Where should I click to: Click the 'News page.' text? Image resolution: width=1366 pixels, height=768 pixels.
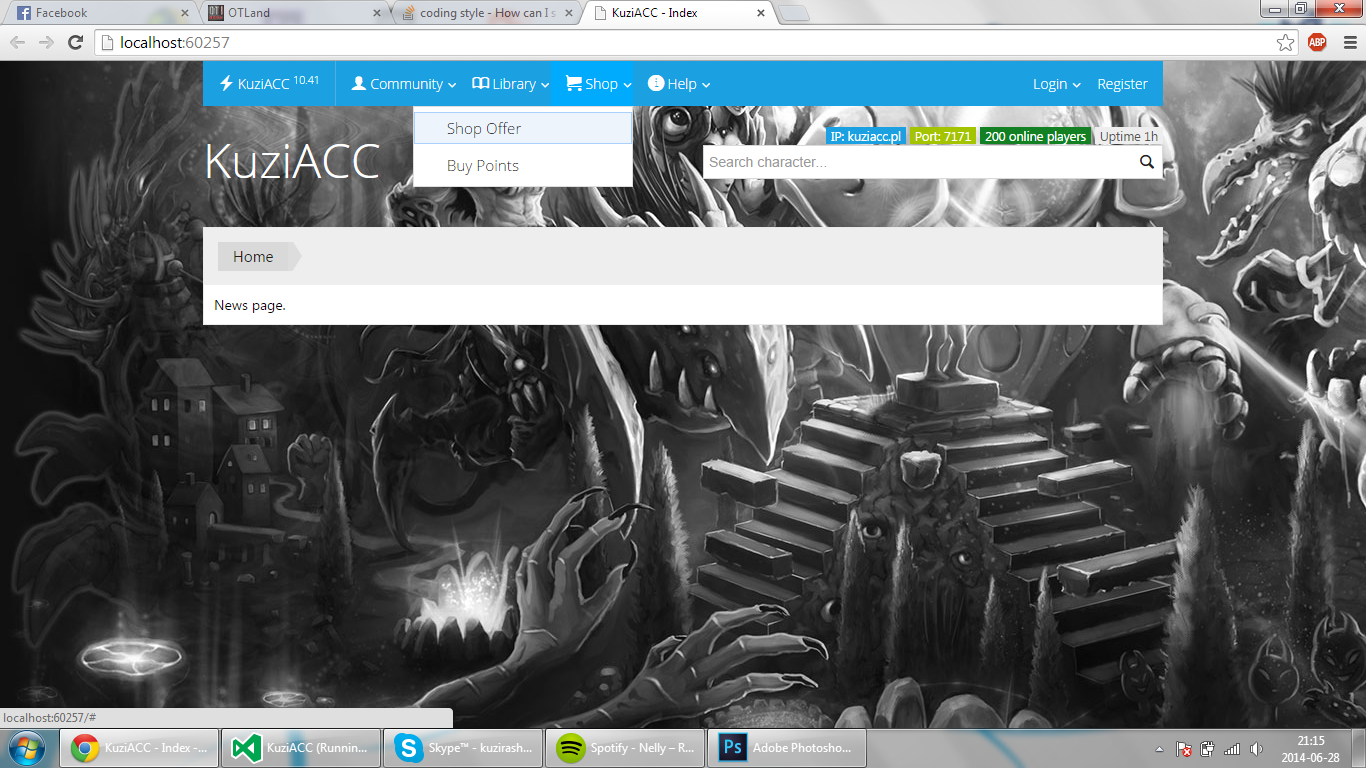250,305
